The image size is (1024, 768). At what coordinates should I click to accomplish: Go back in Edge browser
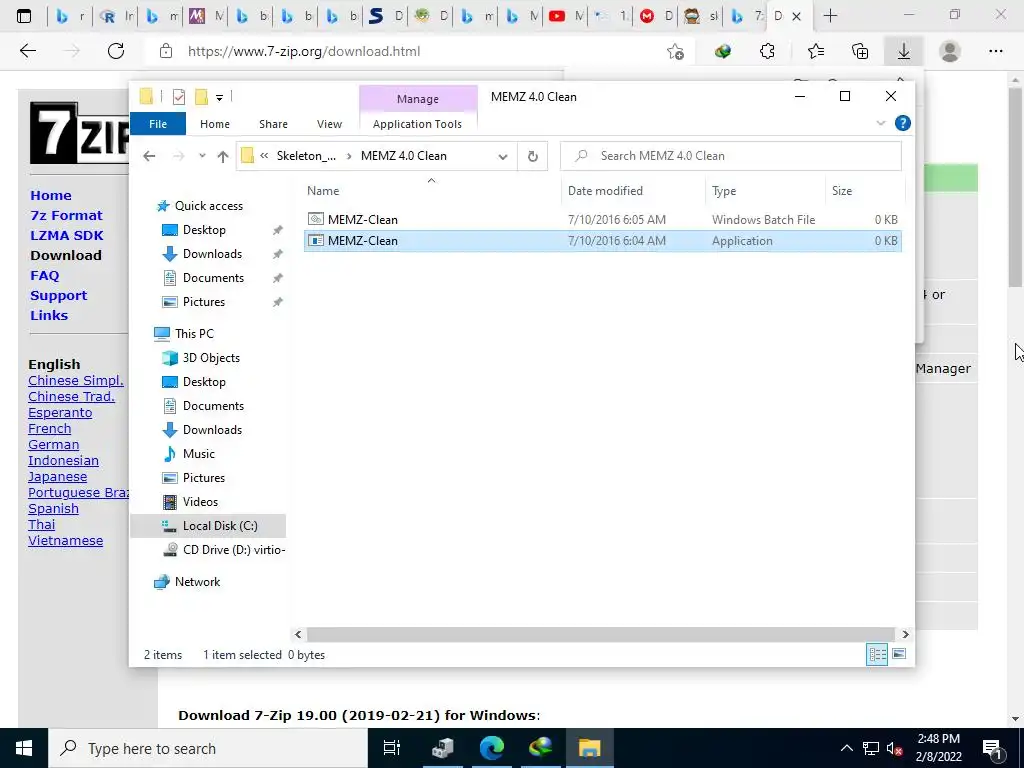27,51
